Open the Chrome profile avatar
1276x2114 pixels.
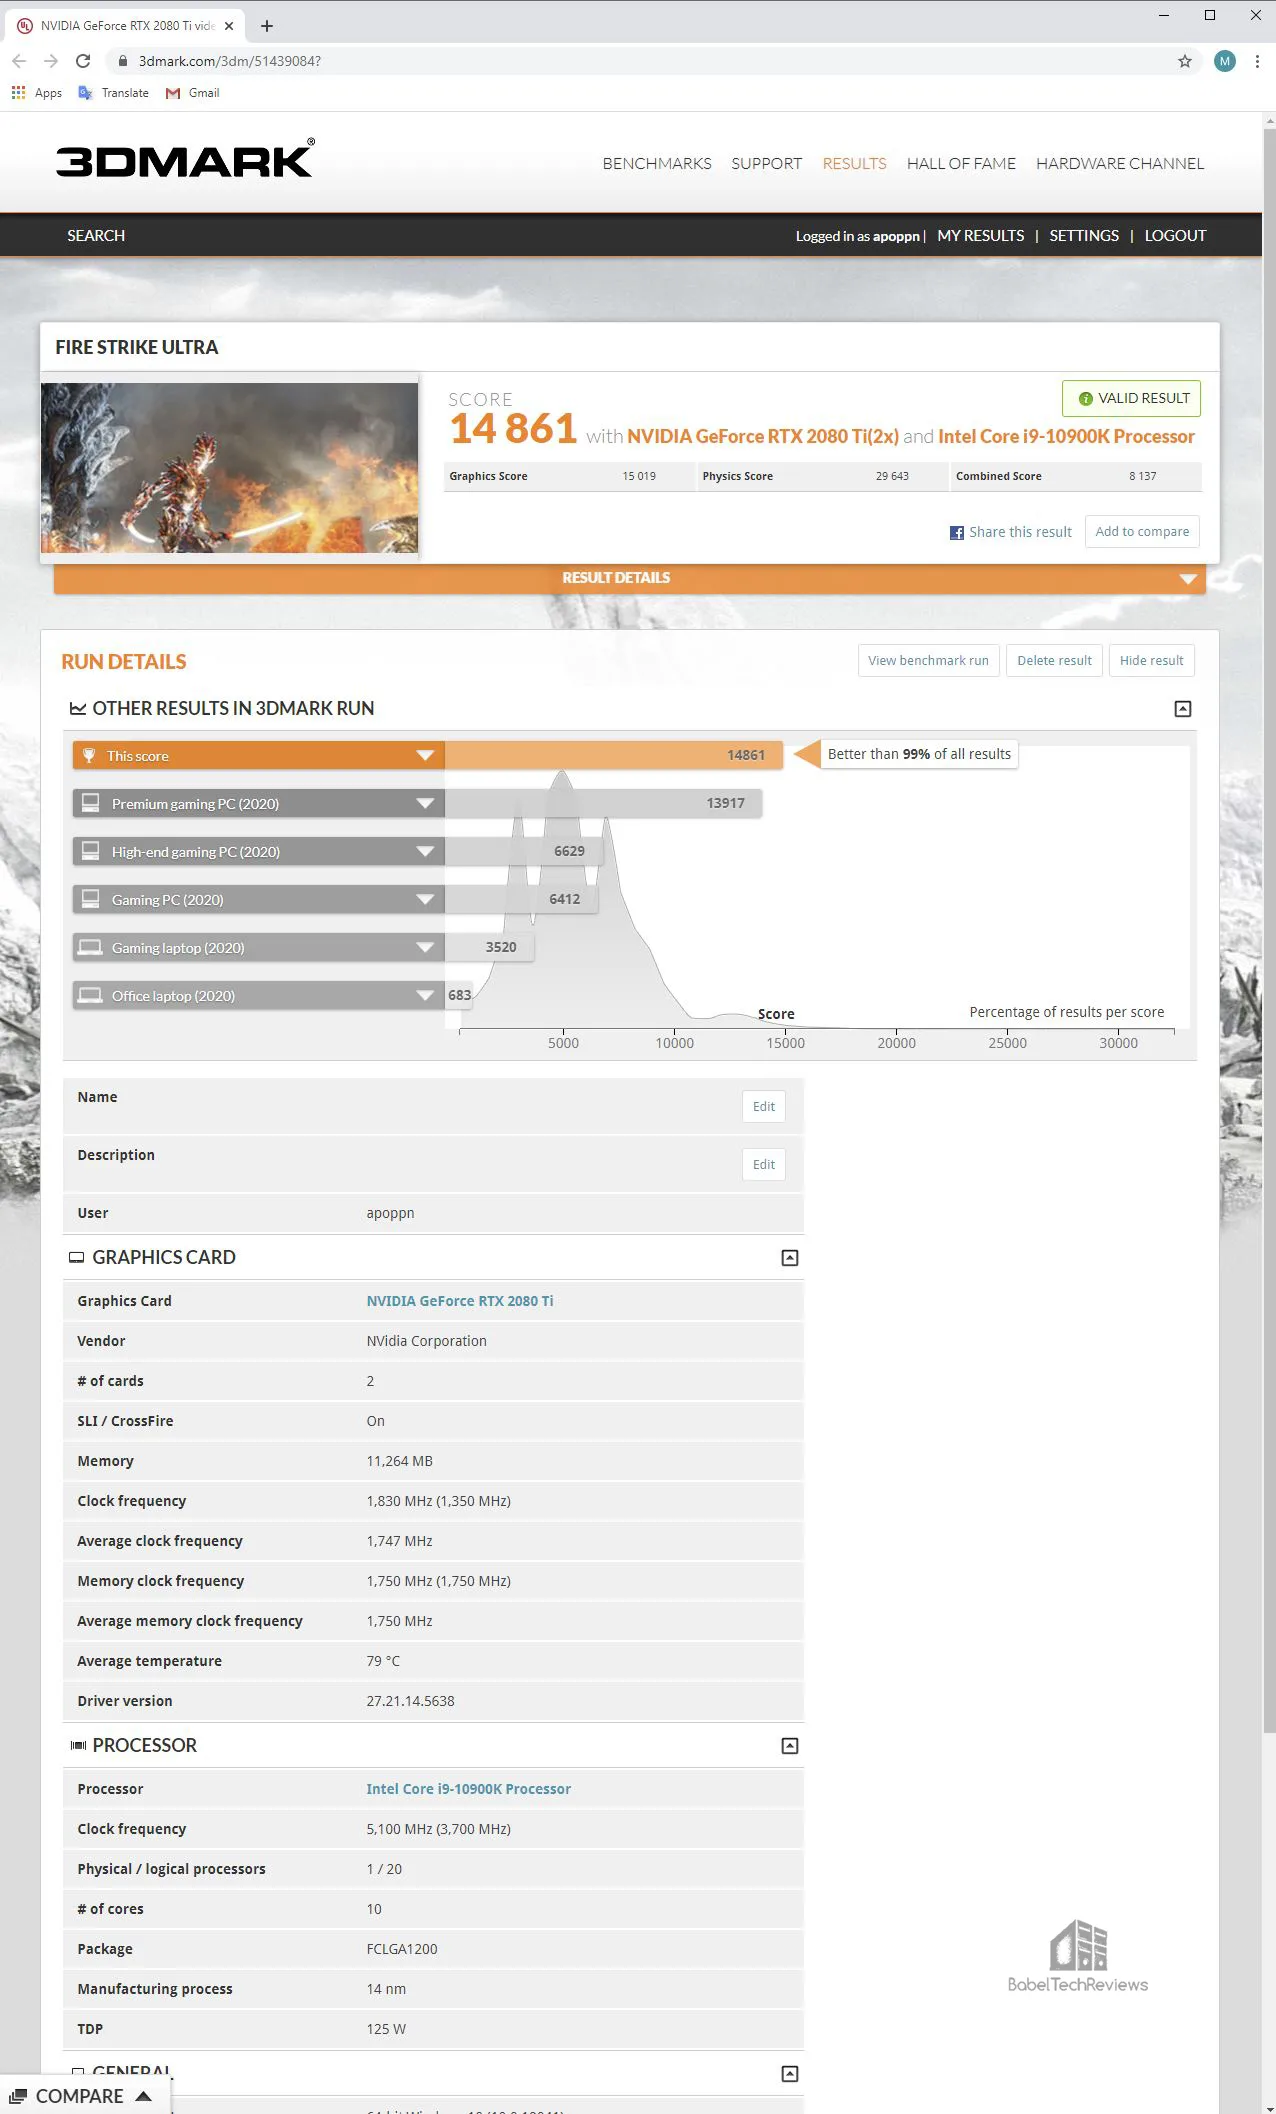coord(1225,61)
